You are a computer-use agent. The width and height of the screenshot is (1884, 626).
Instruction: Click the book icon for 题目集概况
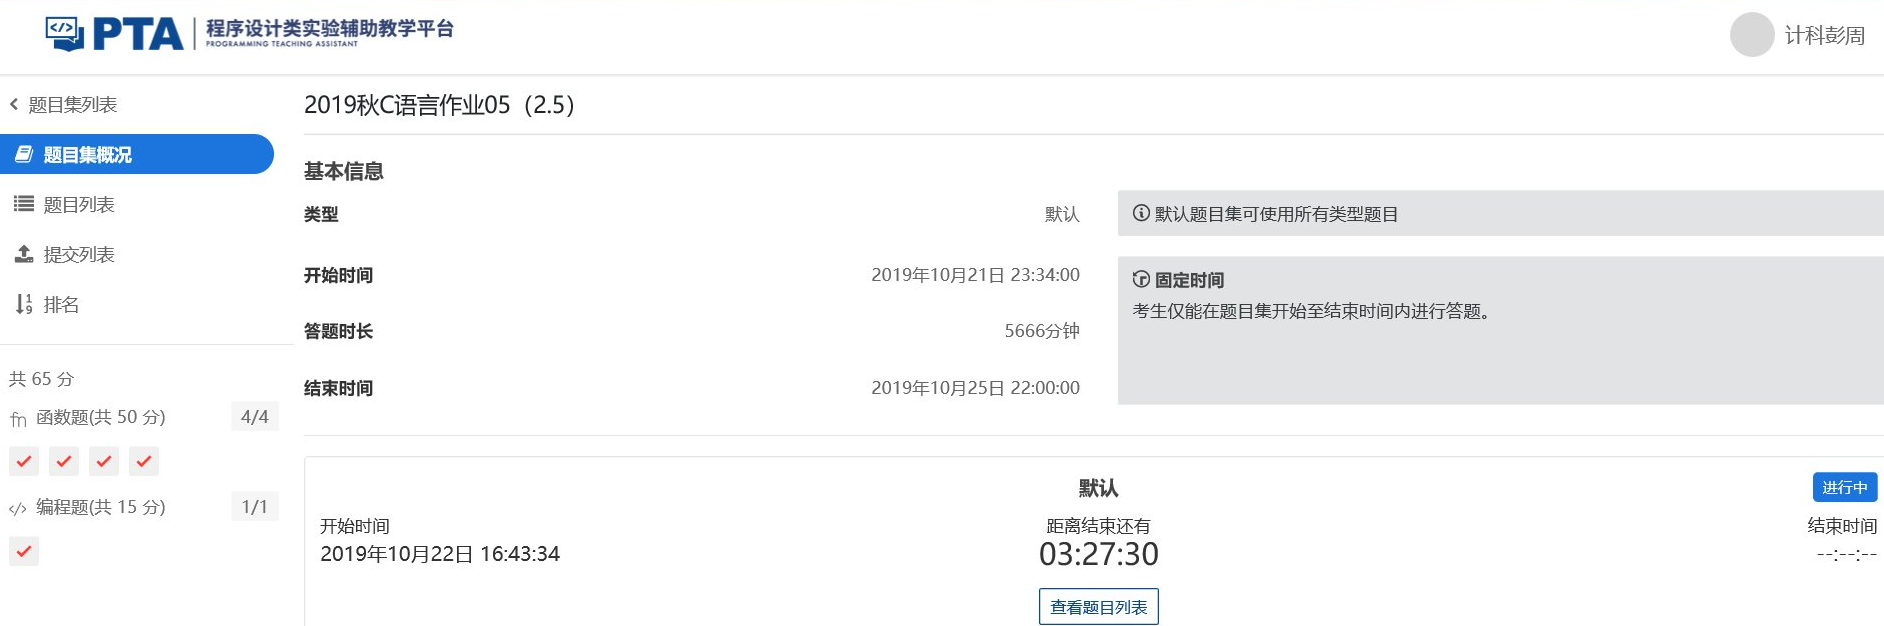click(24, 154)
